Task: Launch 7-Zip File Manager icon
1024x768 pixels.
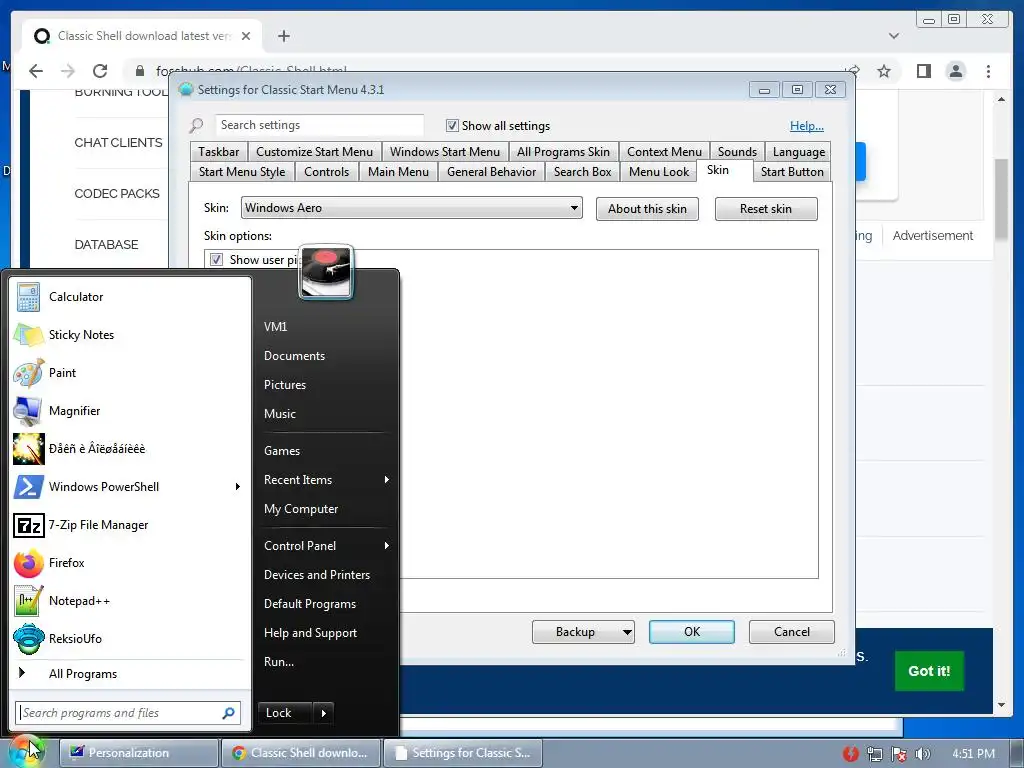Action: click(x=29, y=525)
